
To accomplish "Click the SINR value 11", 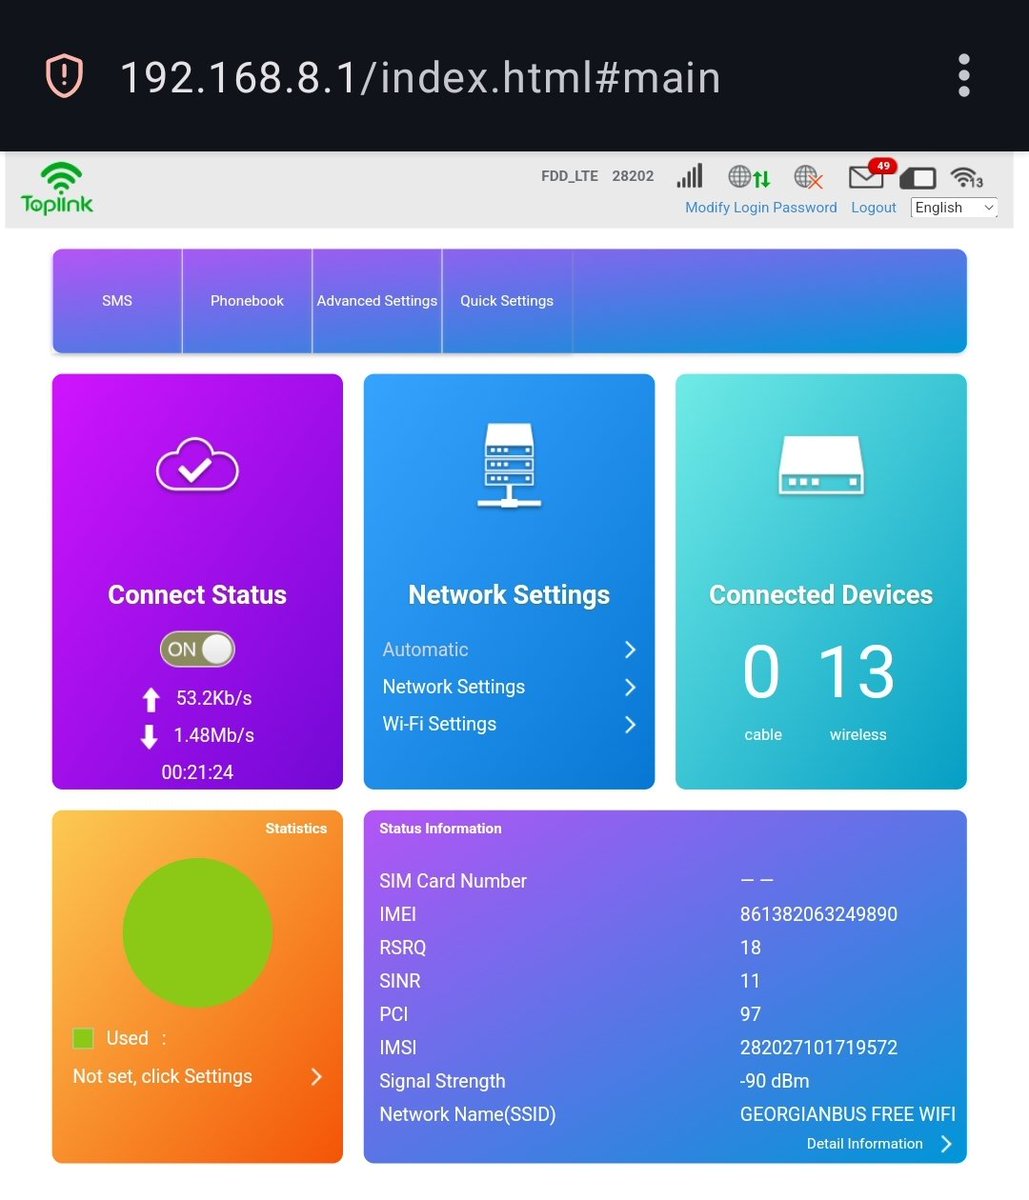I will (x=750, y=981).
